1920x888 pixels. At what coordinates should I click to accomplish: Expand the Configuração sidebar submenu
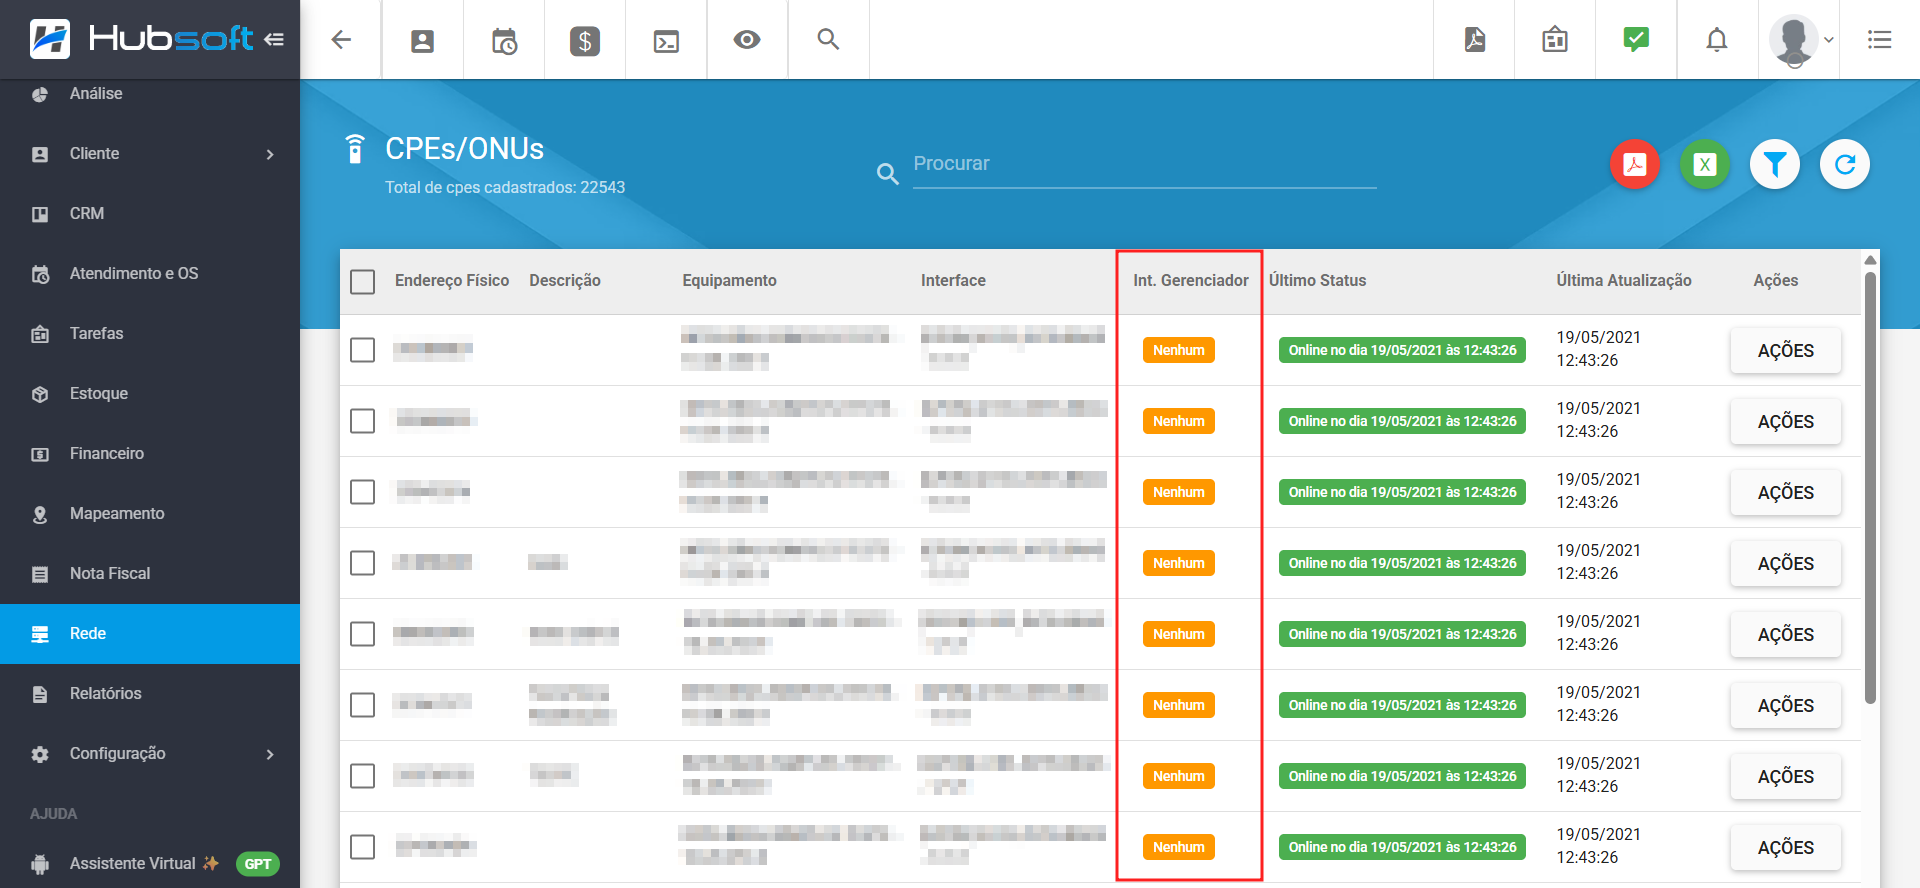pyautogui.click(x=269, y=754)
